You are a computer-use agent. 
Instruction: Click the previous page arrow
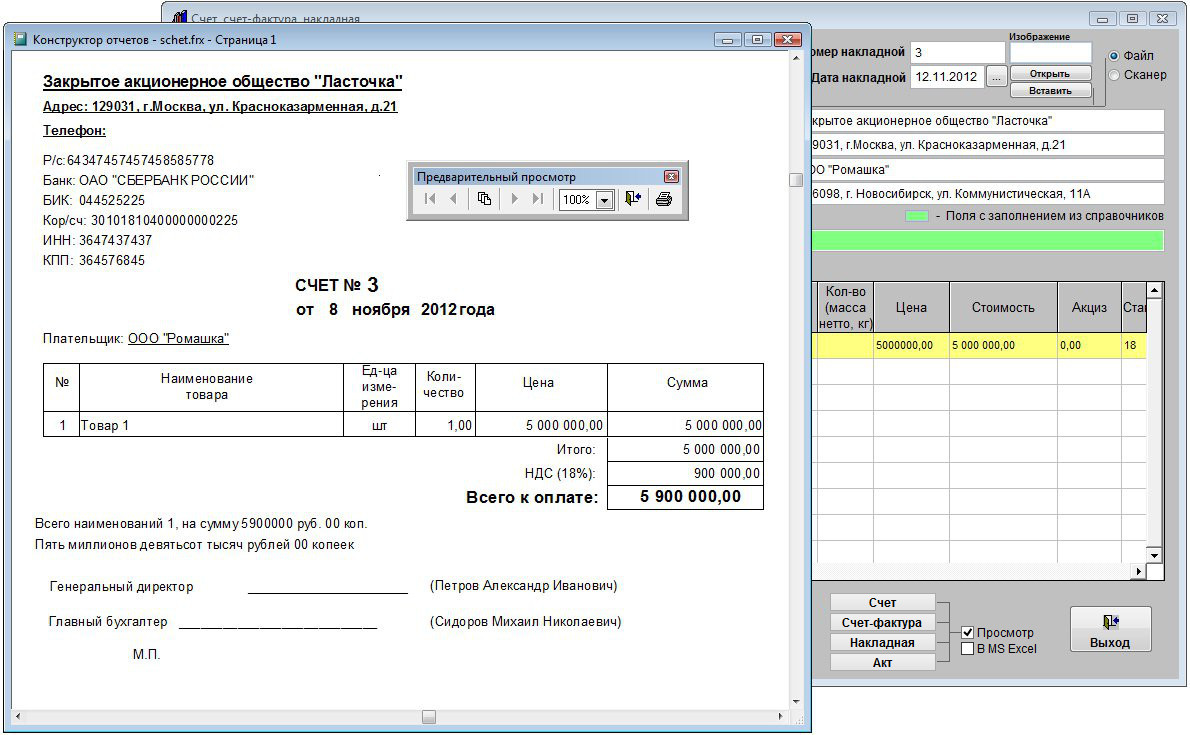click(x=452, y=199)
